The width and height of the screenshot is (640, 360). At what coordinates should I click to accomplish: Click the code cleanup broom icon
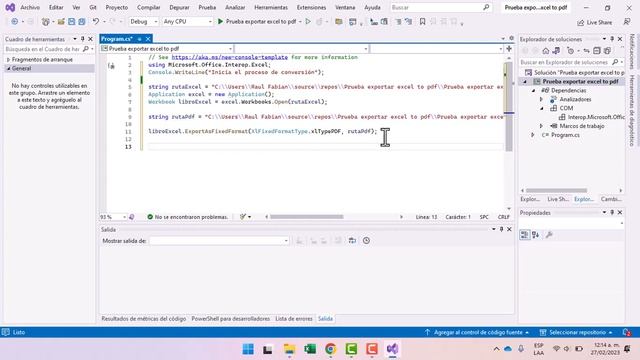243,217
